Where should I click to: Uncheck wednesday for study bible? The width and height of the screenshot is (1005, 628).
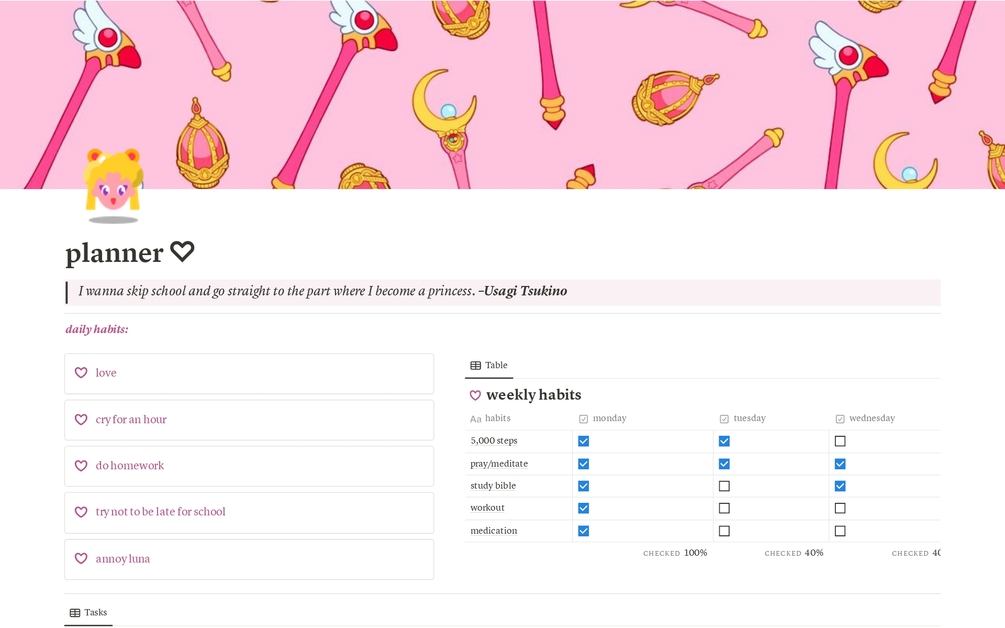point(840,486)
